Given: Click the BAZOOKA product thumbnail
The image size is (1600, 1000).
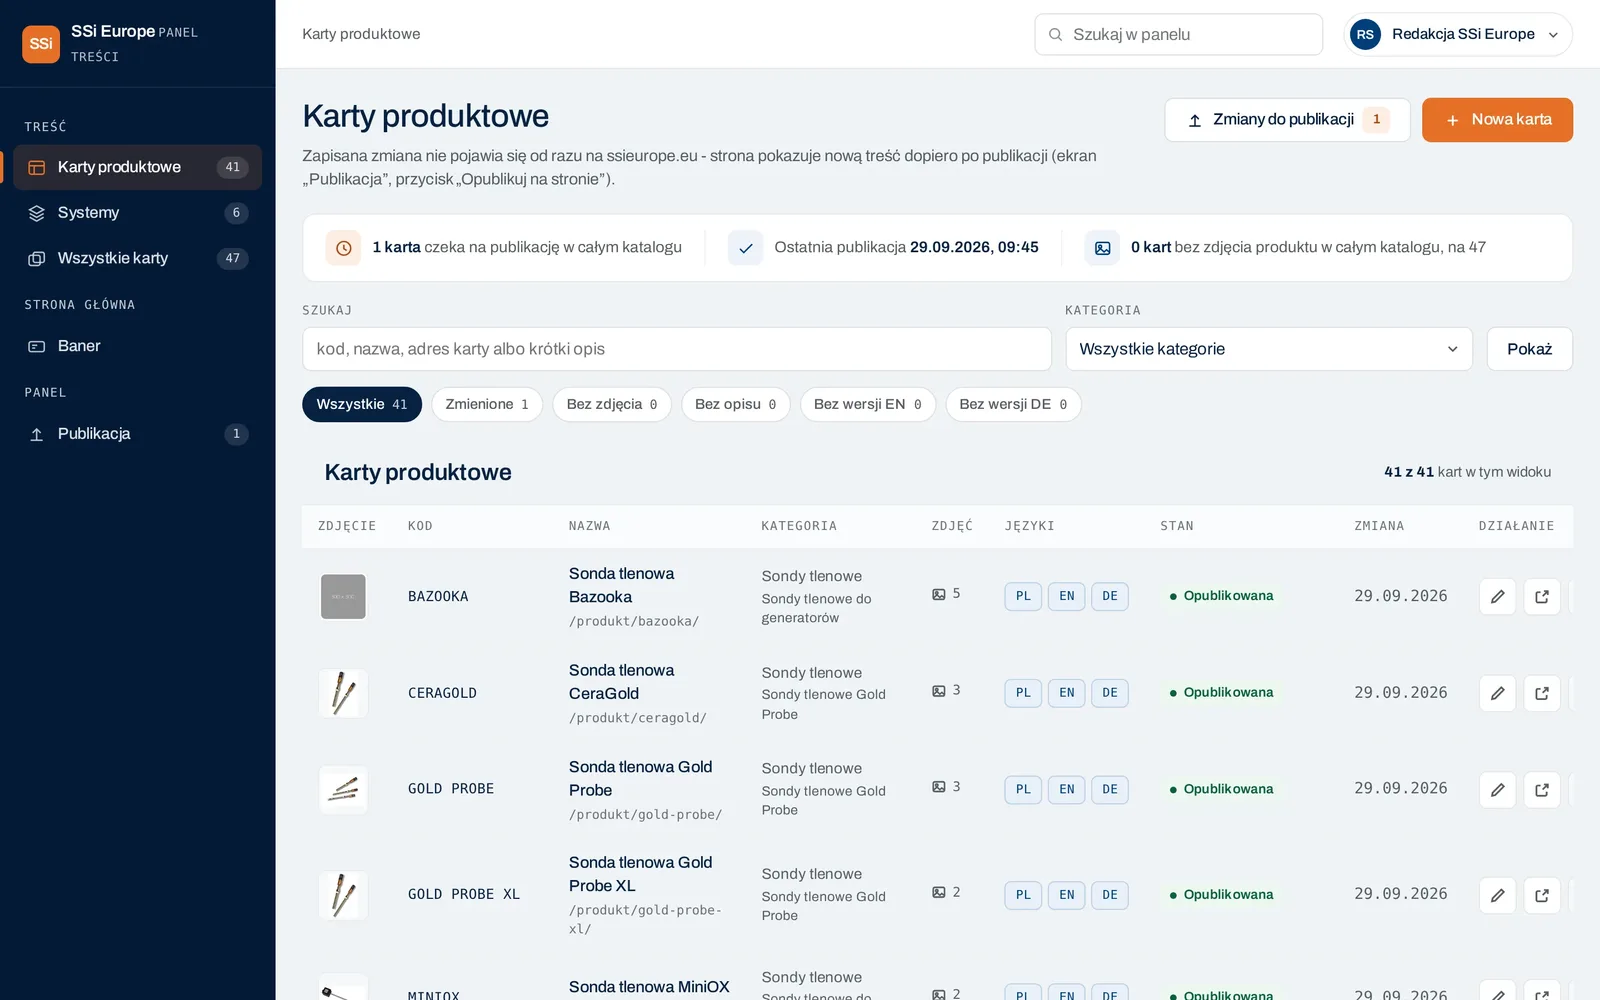Looking at the screenshot, I should [343, 597].
